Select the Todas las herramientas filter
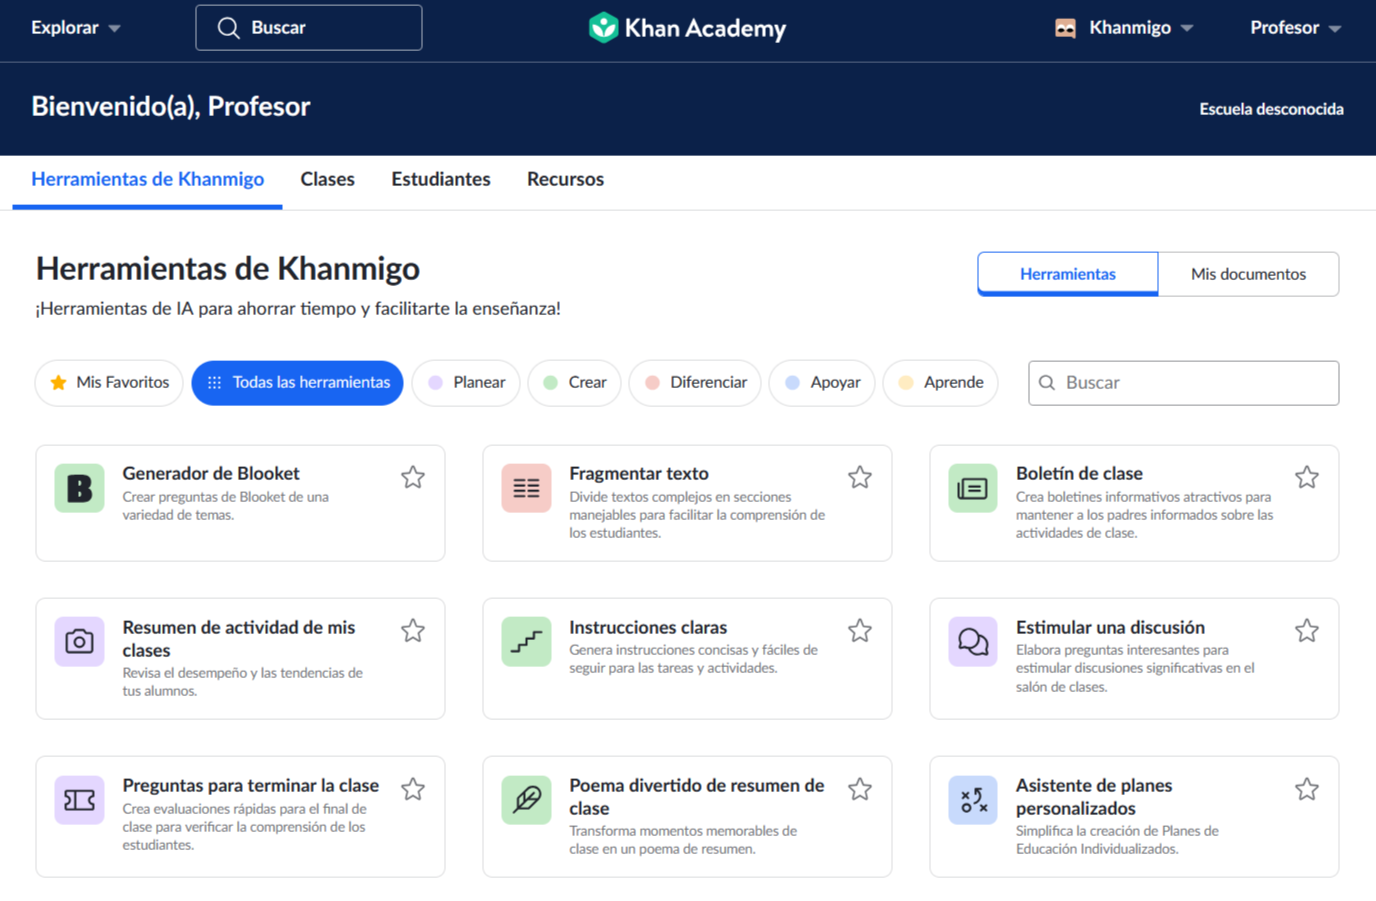The height and width of the screenshot is (901, 1376). (x=297, y=383)
